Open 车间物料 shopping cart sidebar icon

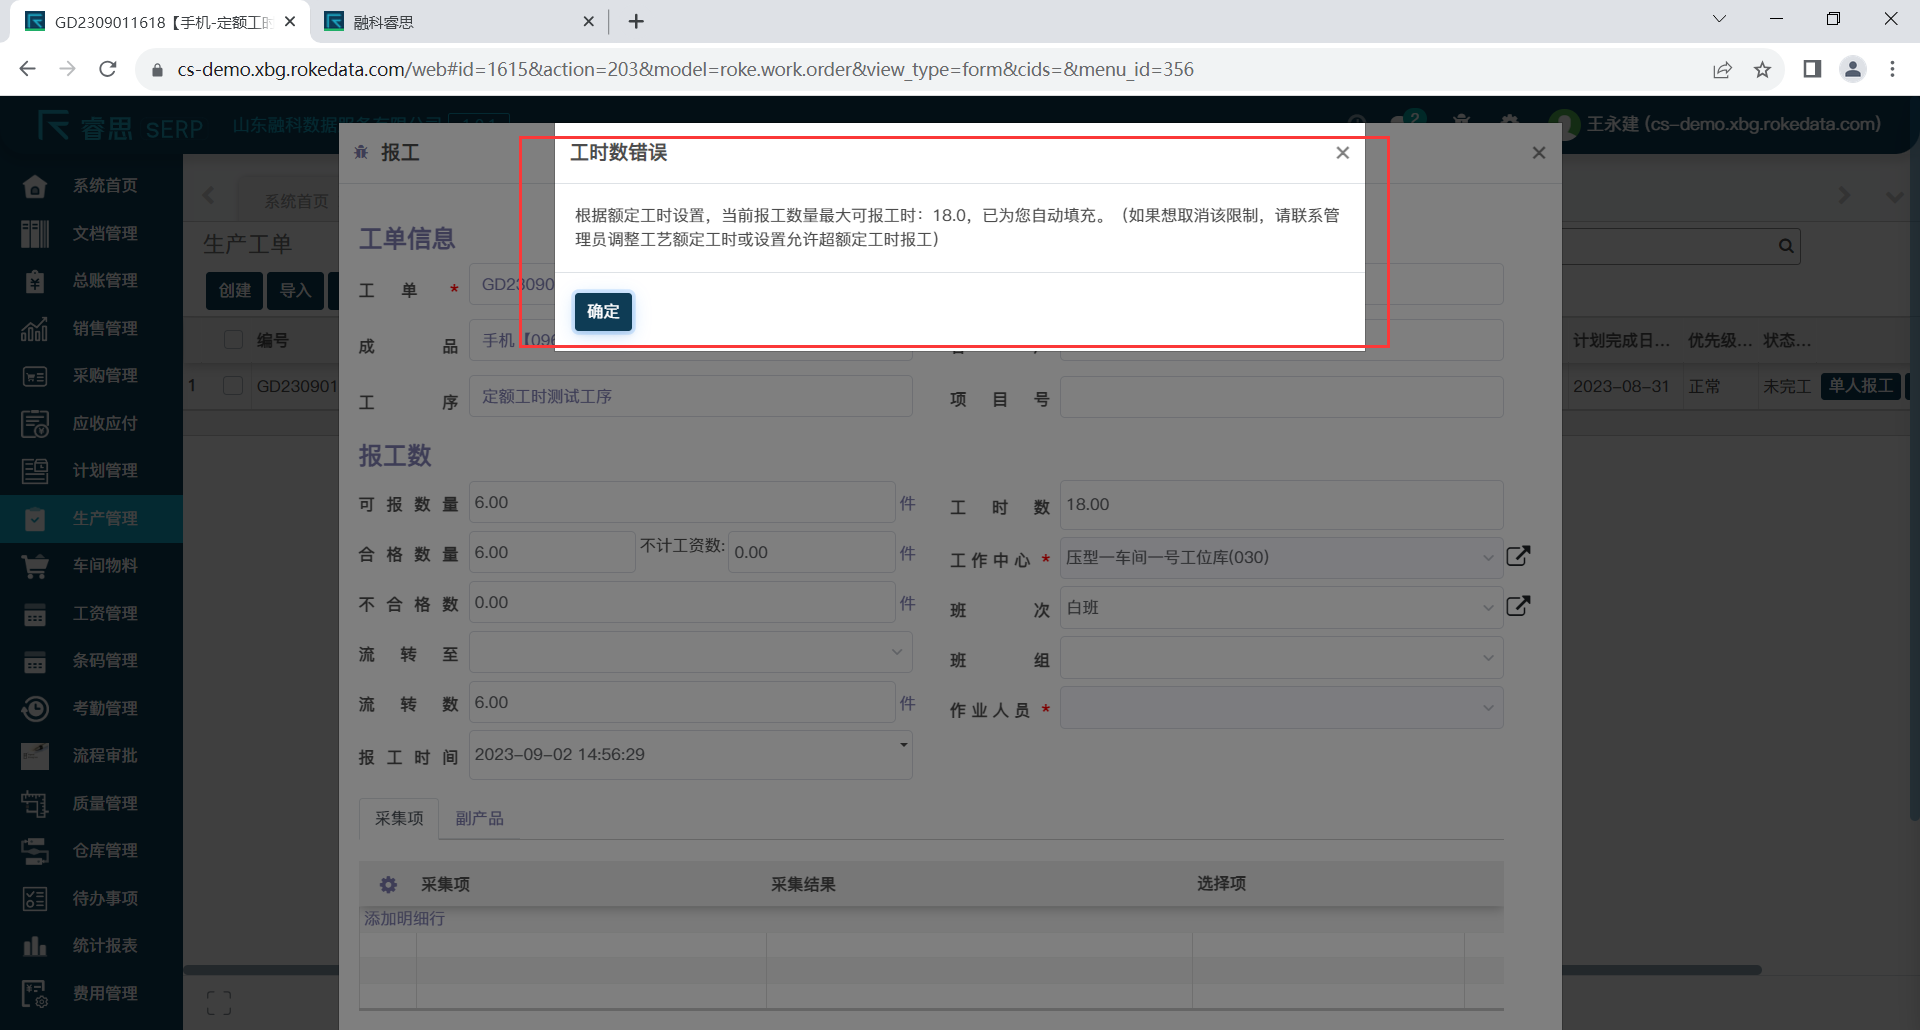[x=35, y=566]
